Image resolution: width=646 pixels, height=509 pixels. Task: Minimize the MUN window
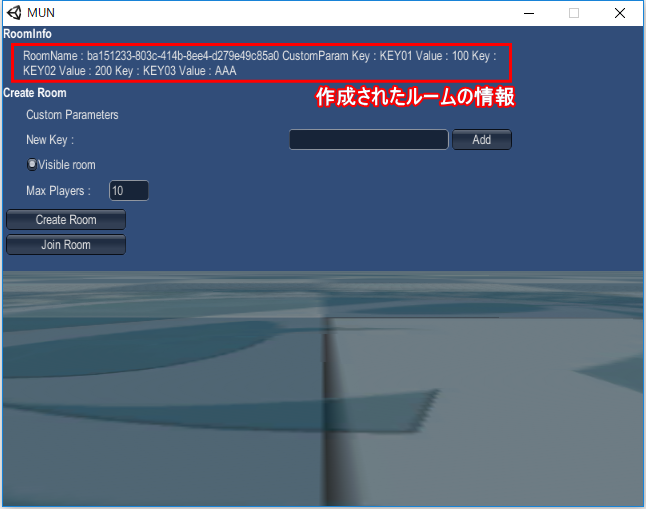[529, 13]
